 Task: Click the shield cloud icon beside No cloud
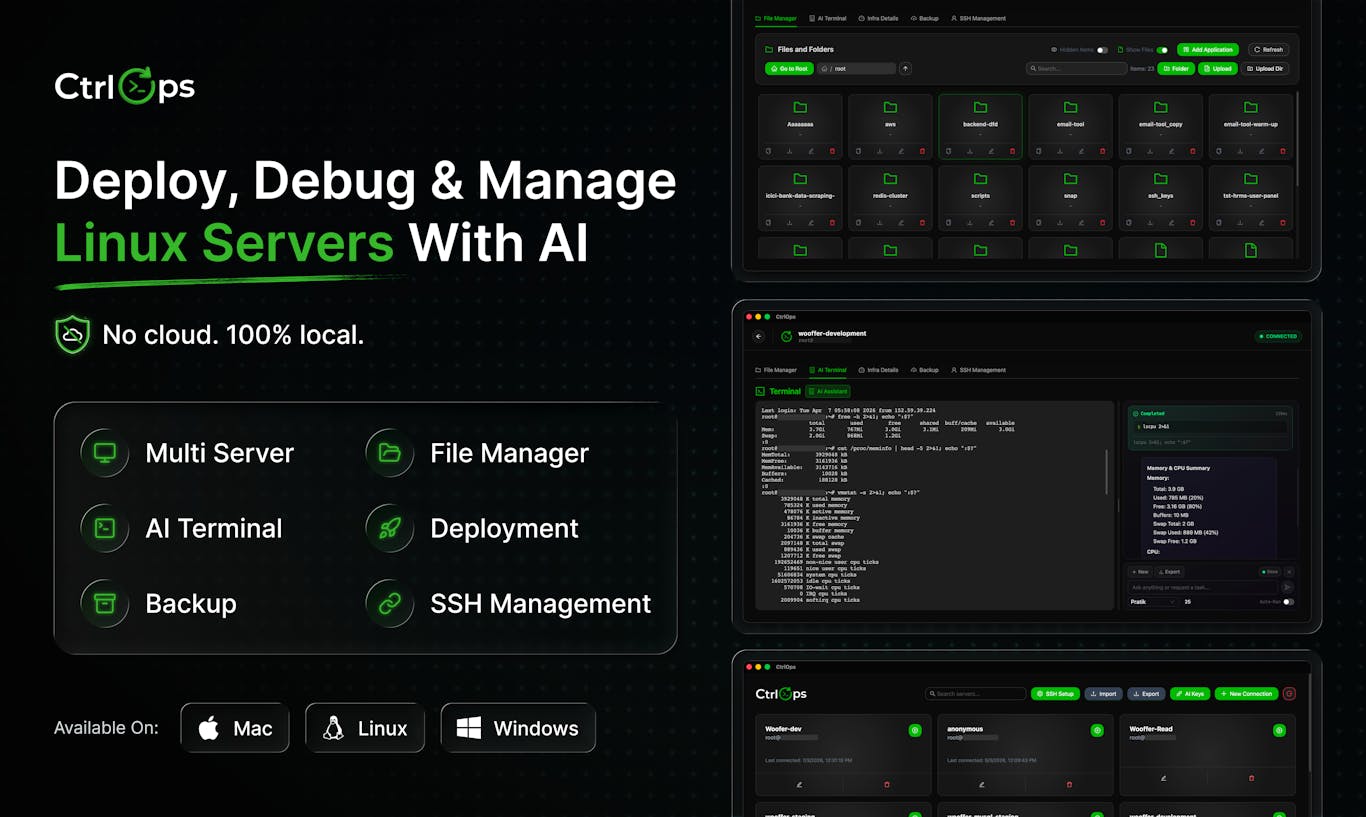[x=72, y=335]
